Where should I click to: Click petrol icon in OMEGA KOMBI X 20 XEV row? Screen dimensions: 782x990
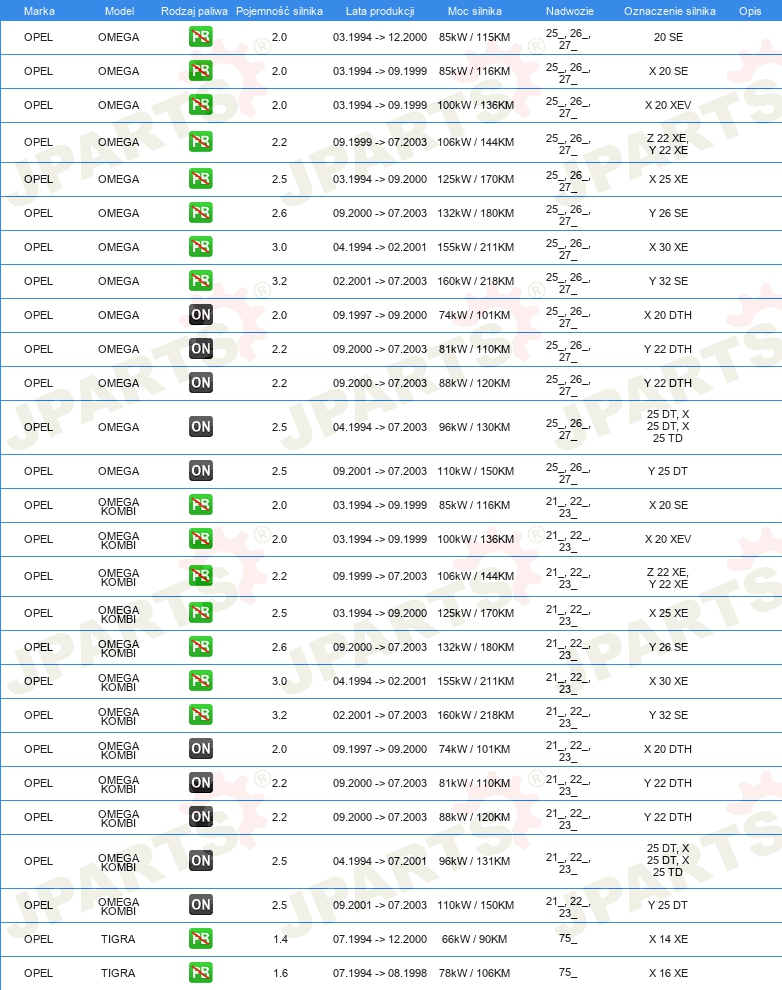point(201,539)
